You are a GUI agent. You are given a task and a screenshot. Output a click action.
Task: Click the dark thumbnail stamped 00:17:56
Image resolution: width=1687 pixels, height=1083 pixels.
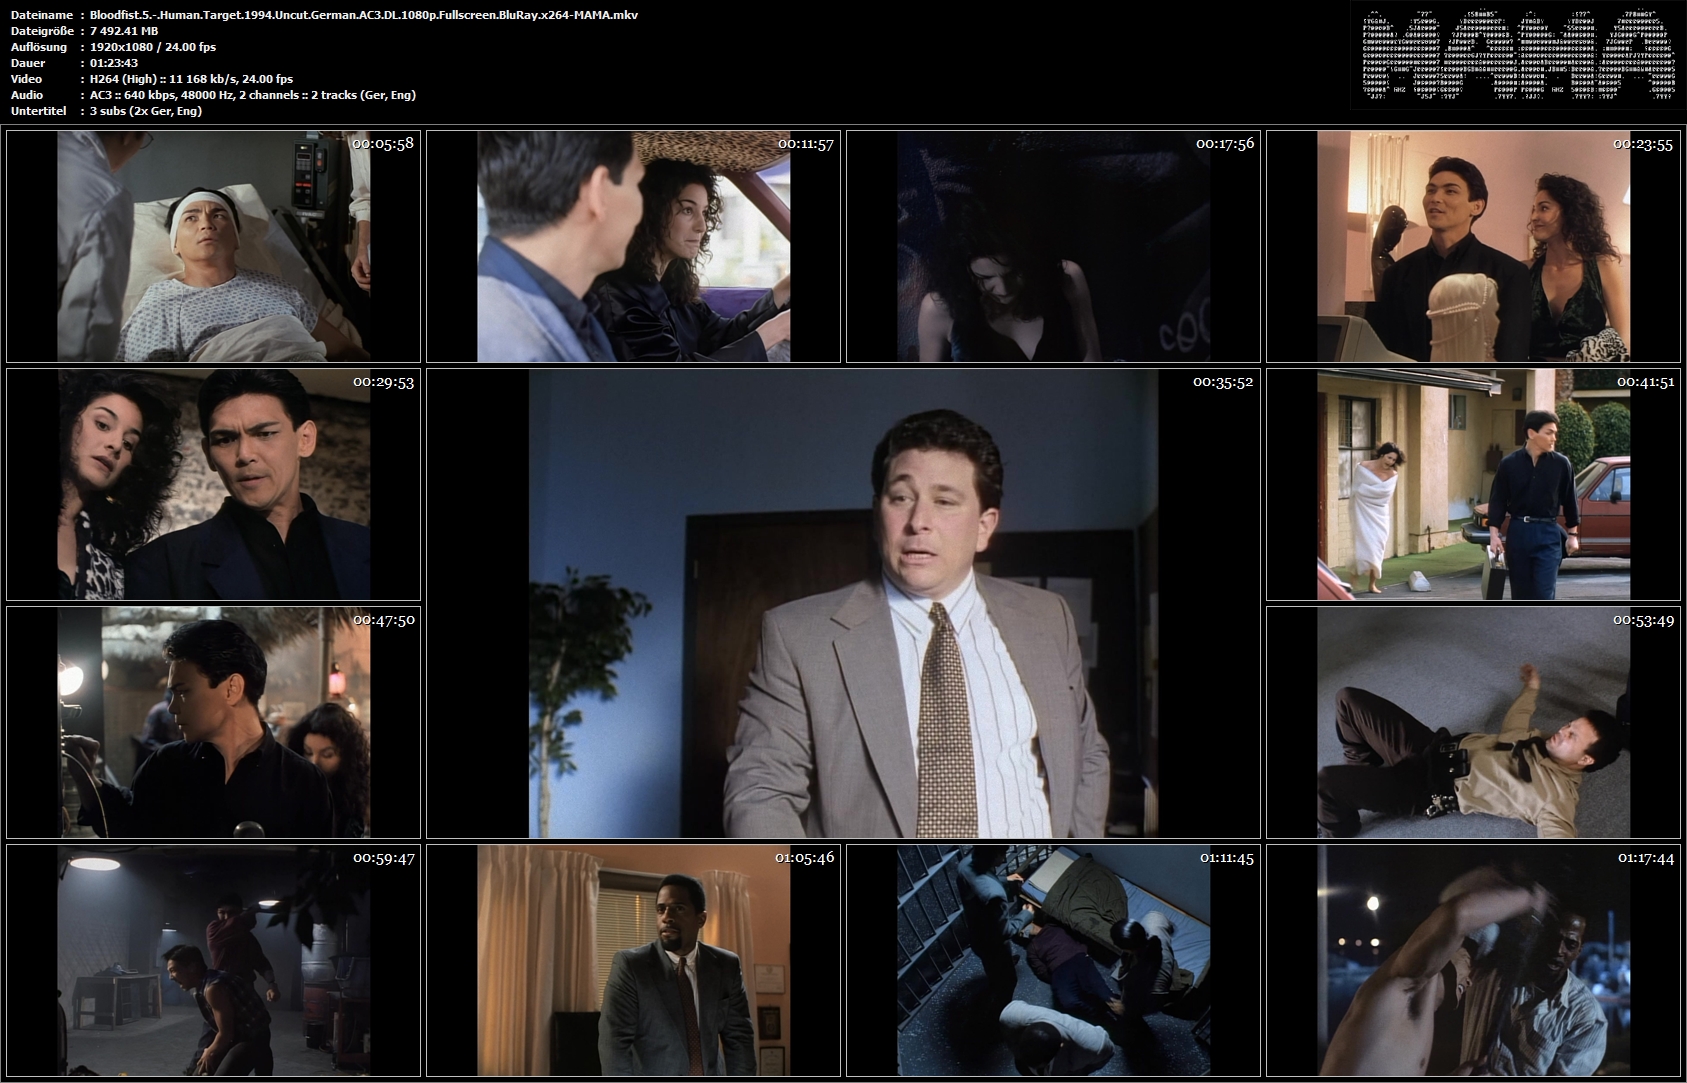click(1053, 246)
